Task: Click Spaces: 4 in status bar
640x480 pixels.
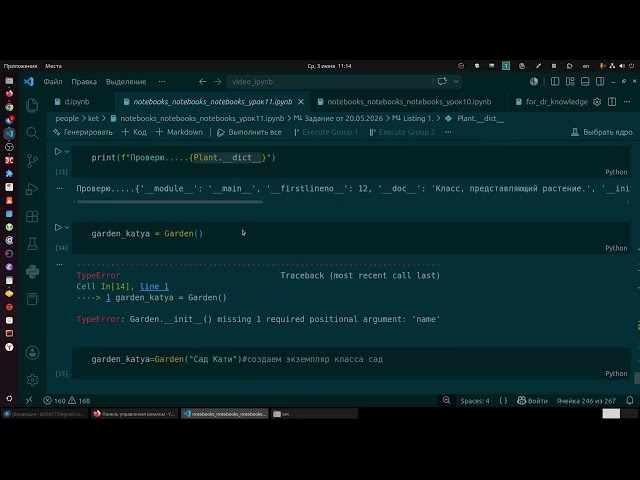Action: click(x=475, y=401)
